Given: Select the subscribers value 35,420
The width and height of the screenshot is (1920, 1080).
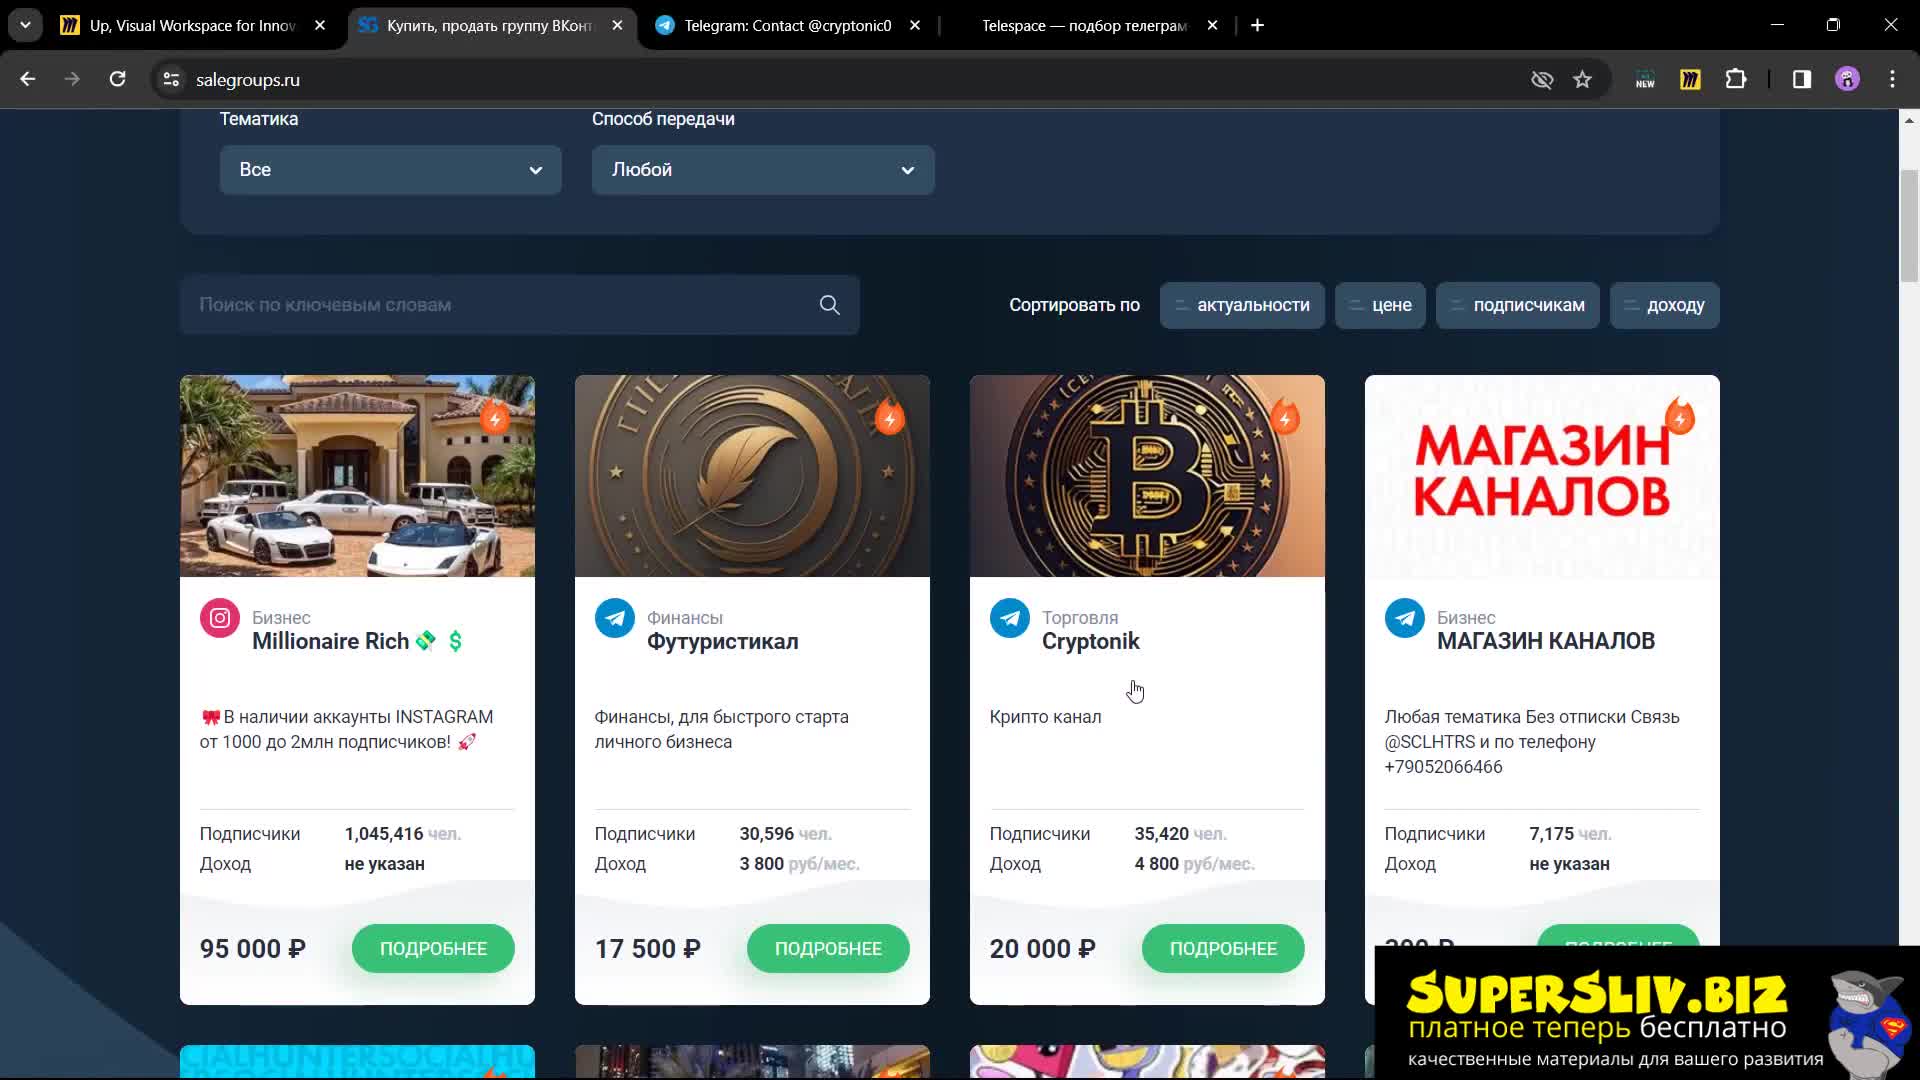Looking at the screenshot, I should [1161, 834].
